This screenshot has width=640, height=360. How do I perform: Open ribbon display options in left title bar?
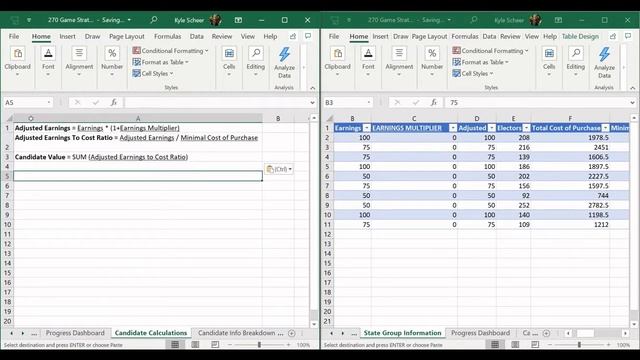[x=238, y=20]
